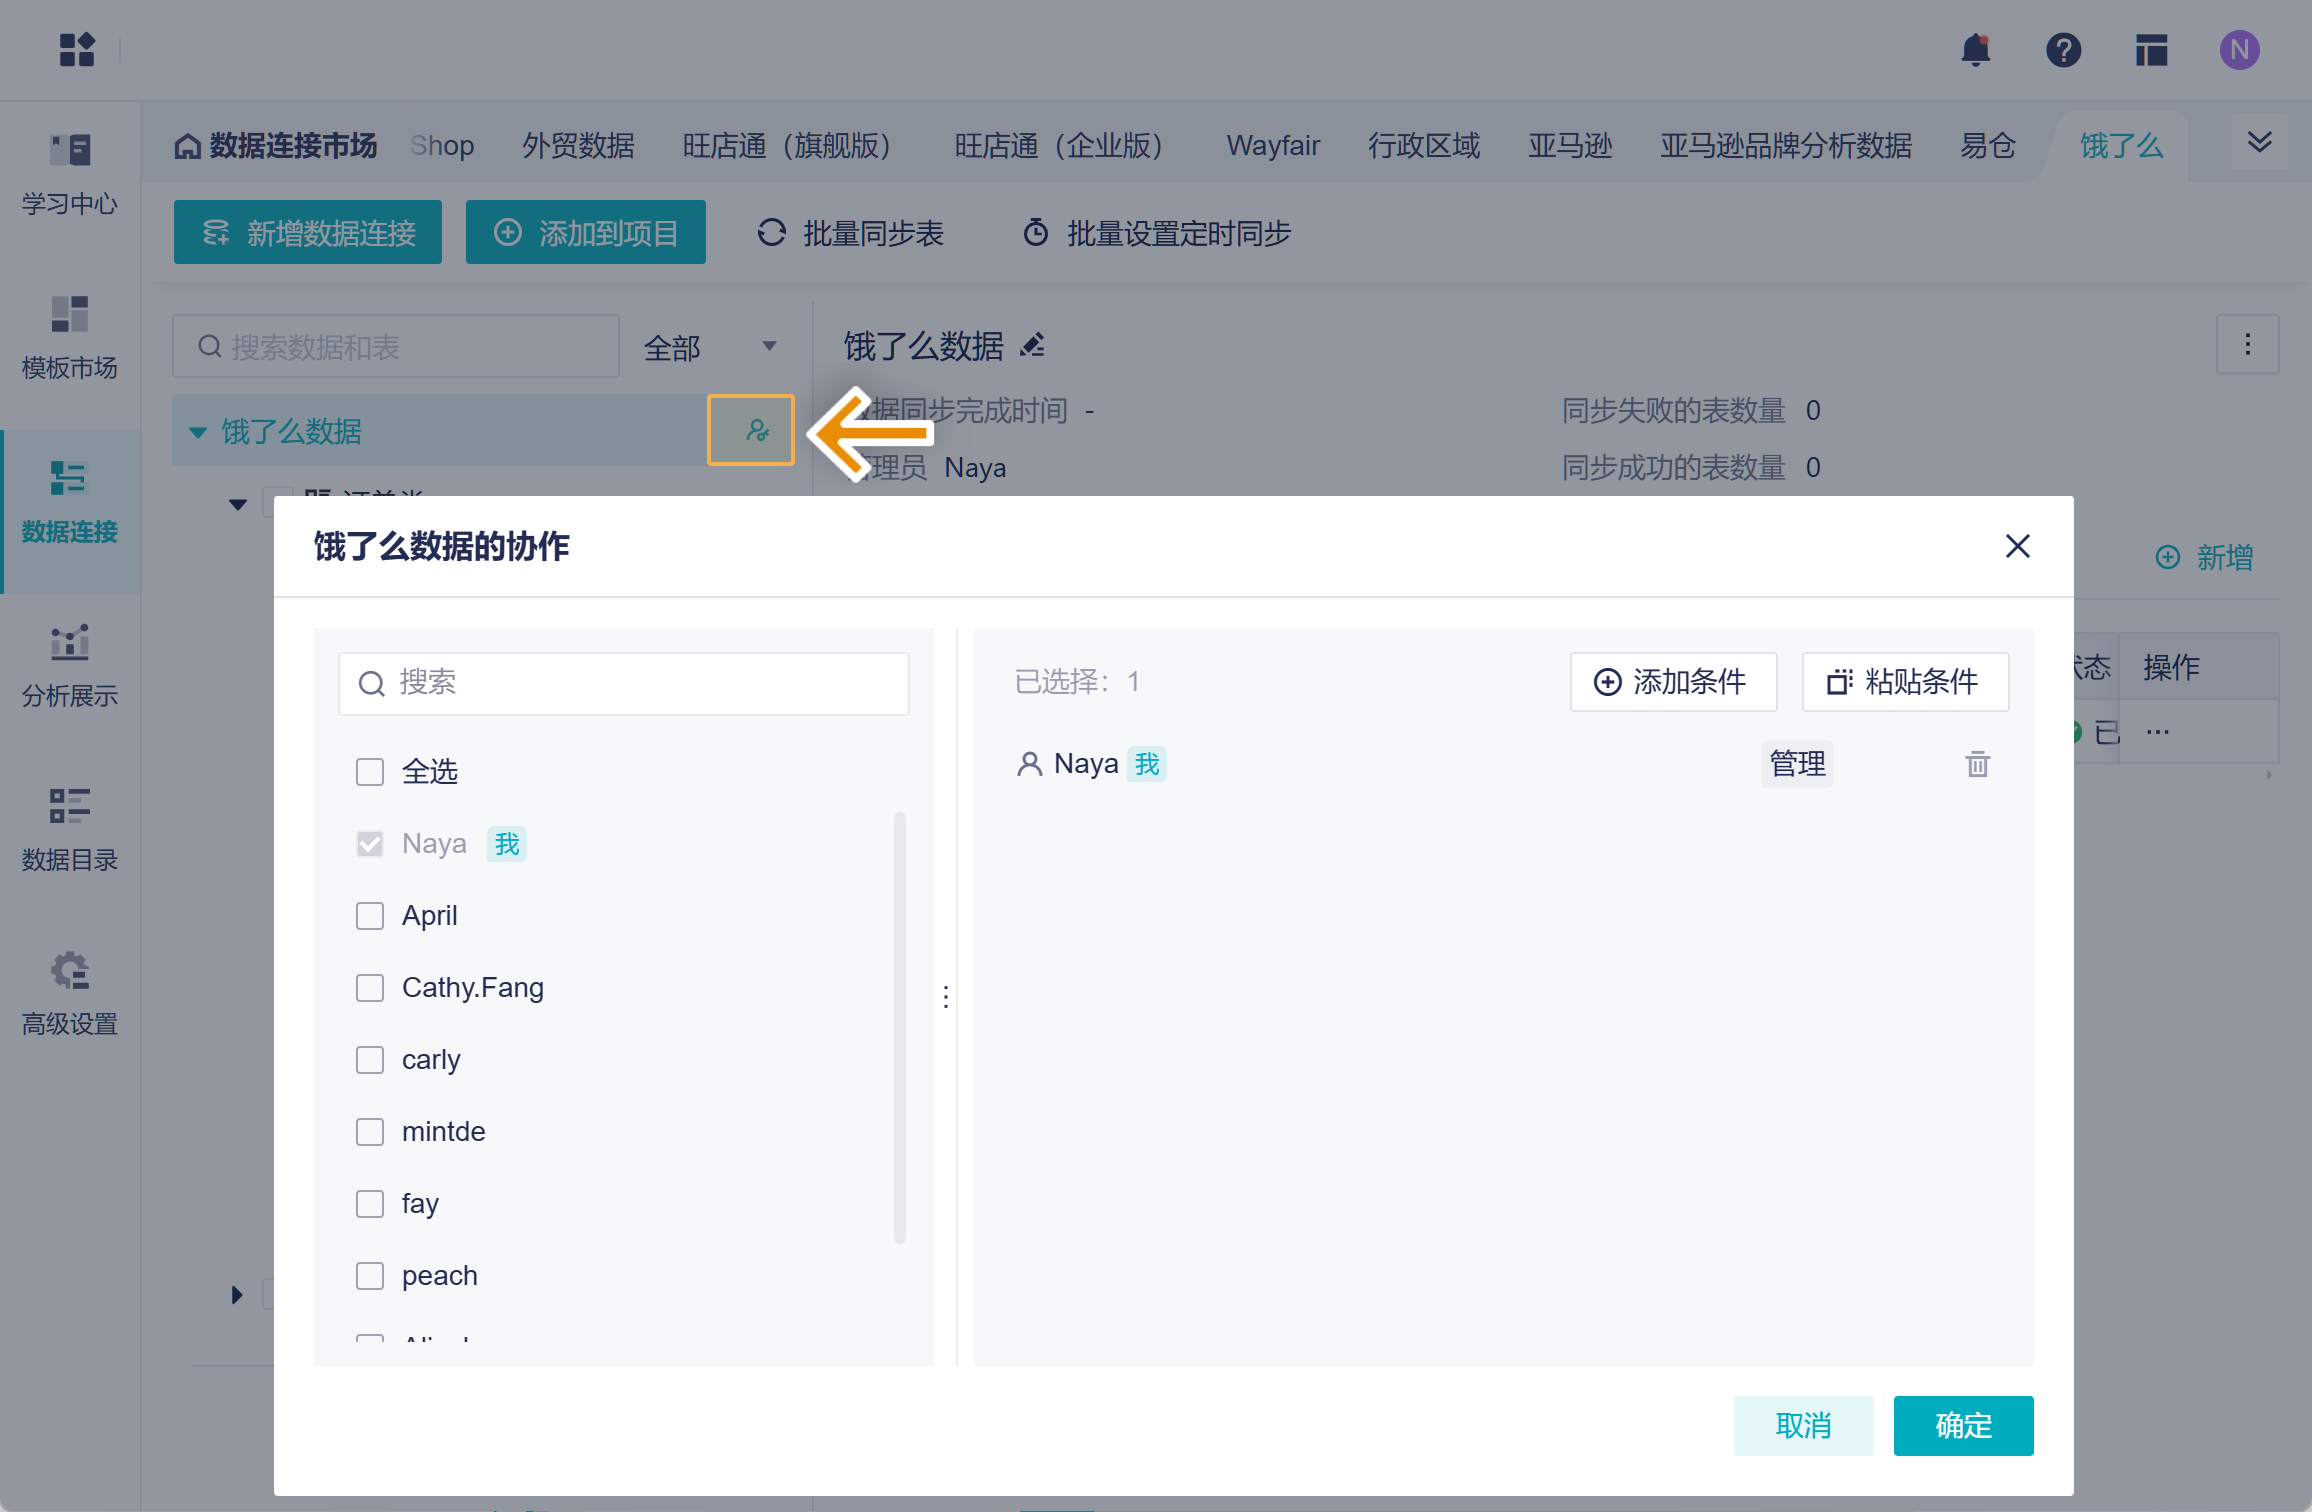Click the 确定 button
Viewport: 2312px width, 1512px height.
point(1962,1425)
